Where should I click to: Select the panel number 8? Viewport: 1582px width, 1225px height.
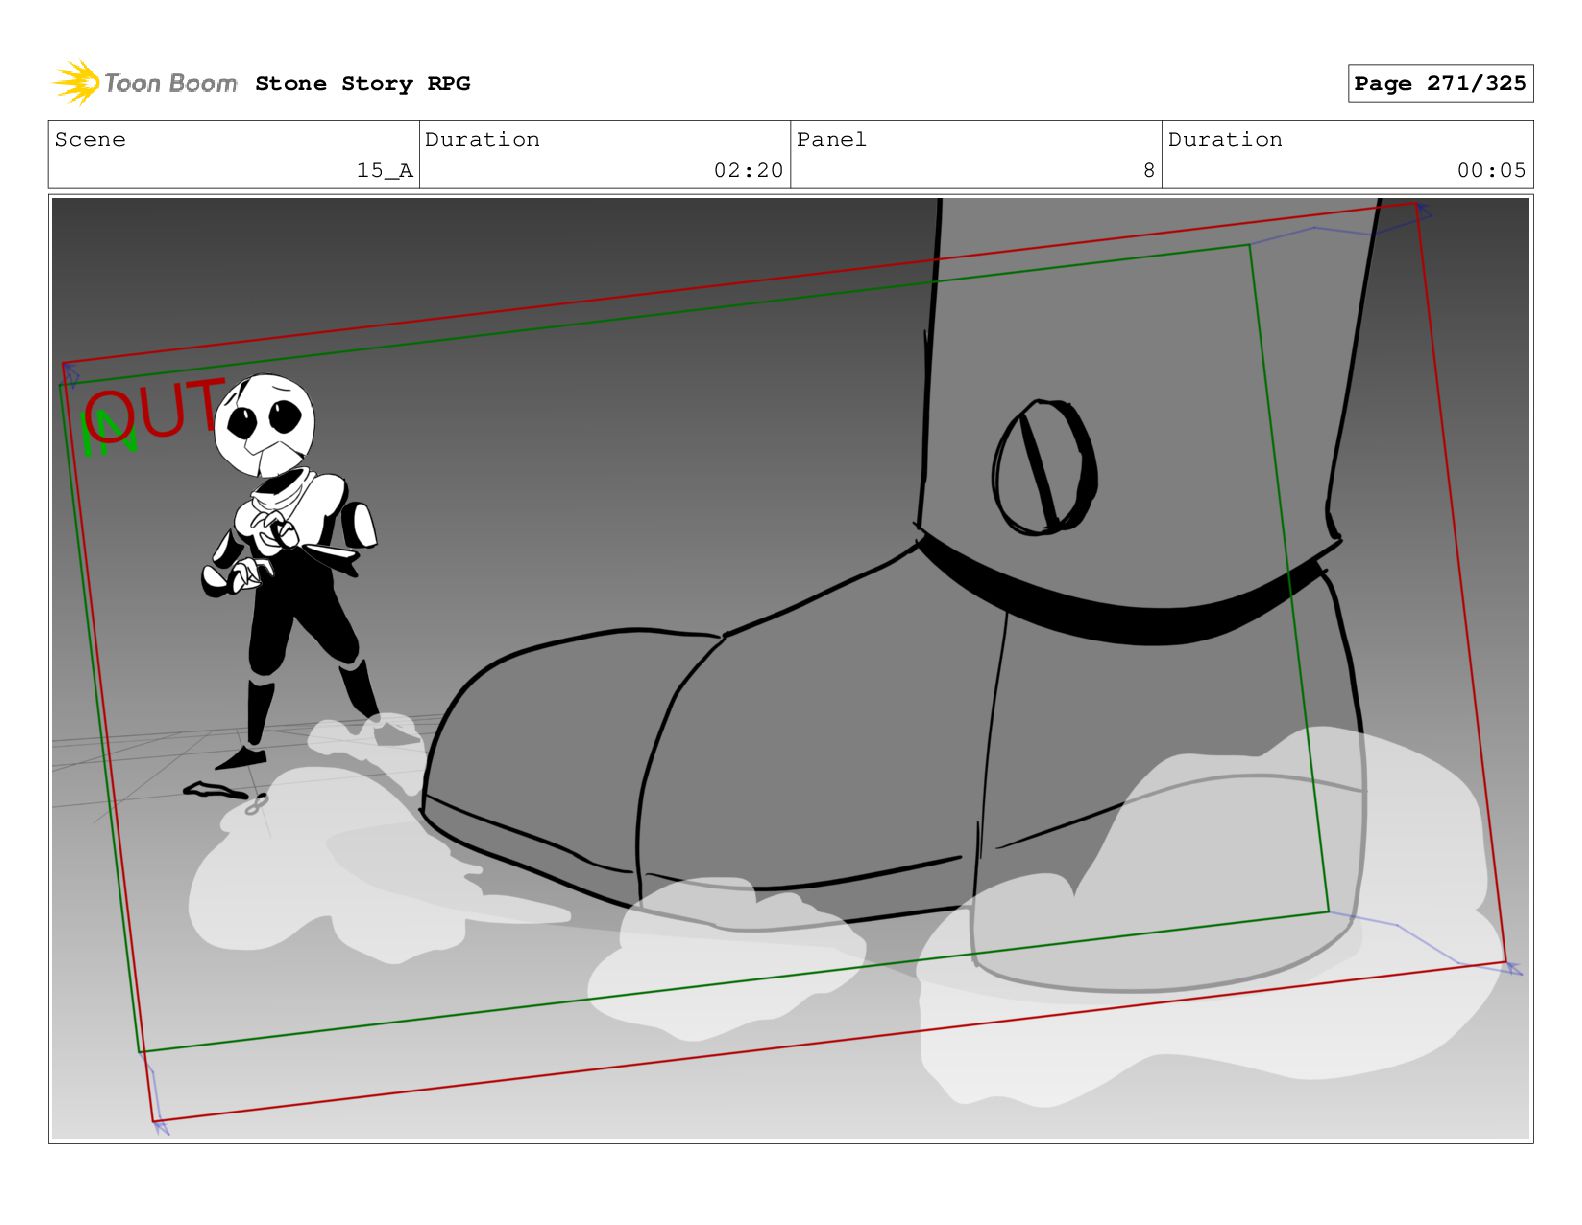1148,171
